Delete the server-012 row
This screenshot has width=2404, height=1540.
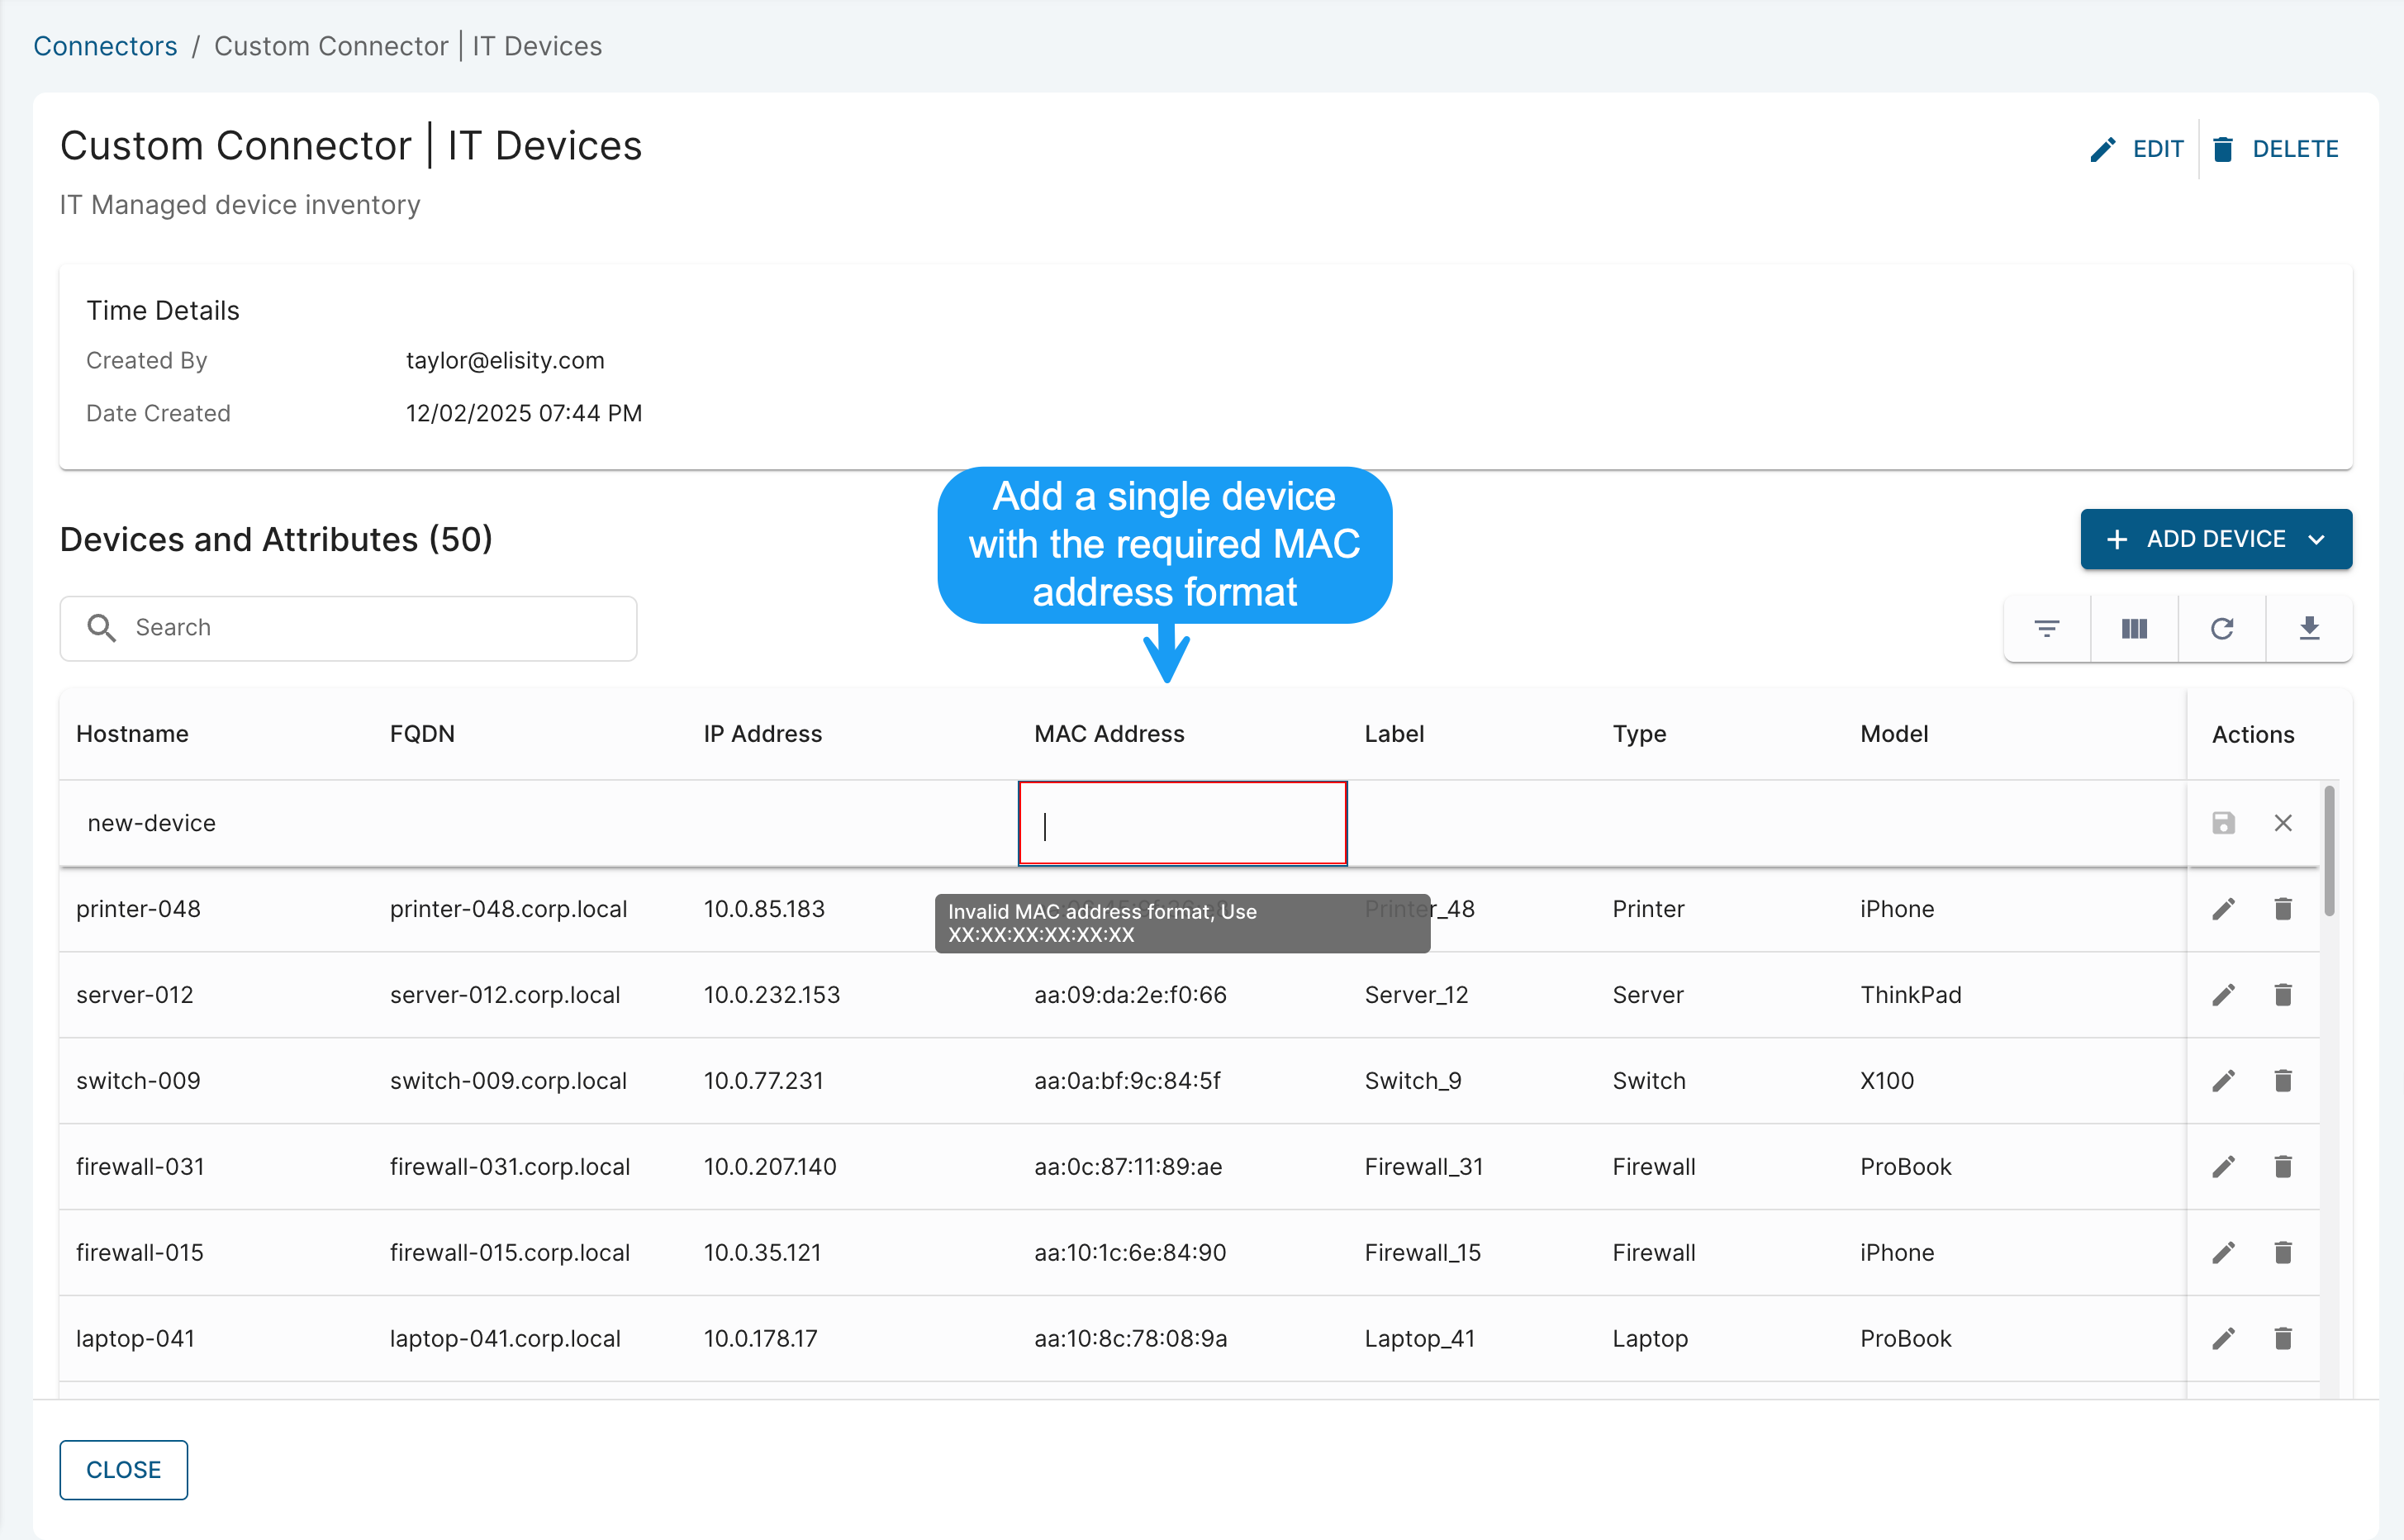pyautogui.click(x=2283, y=995)
